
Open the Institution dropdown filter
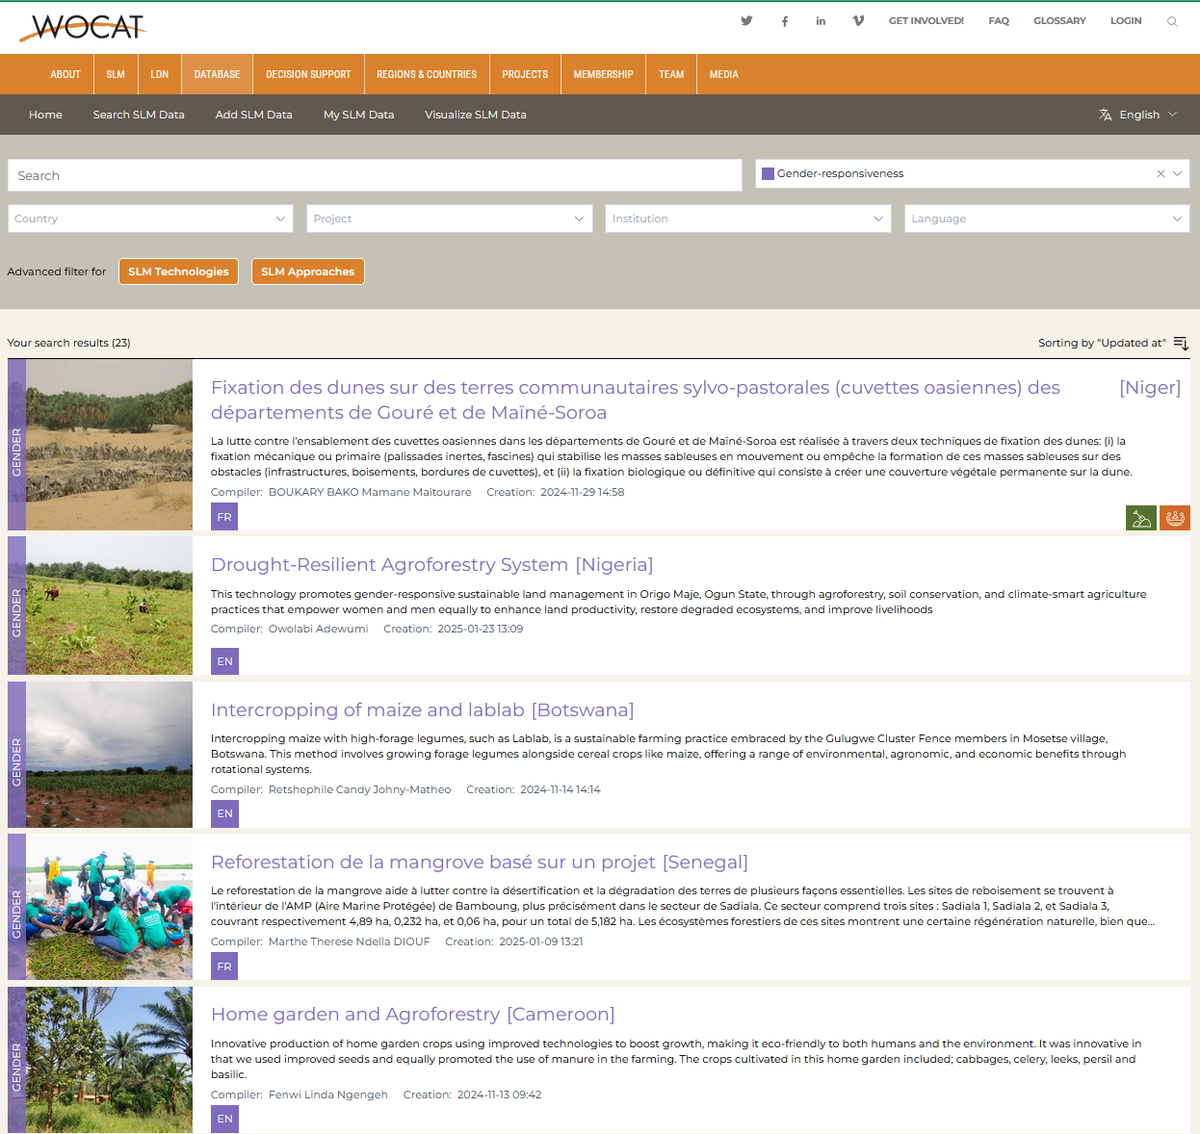click(747, 219)
